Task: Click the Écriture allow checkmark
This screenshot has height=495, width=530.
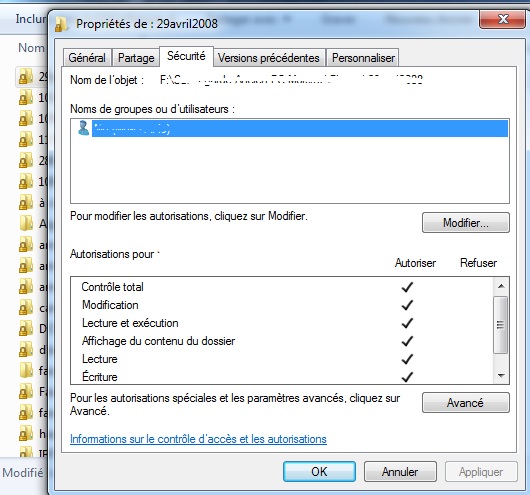Action: (407, 377)
